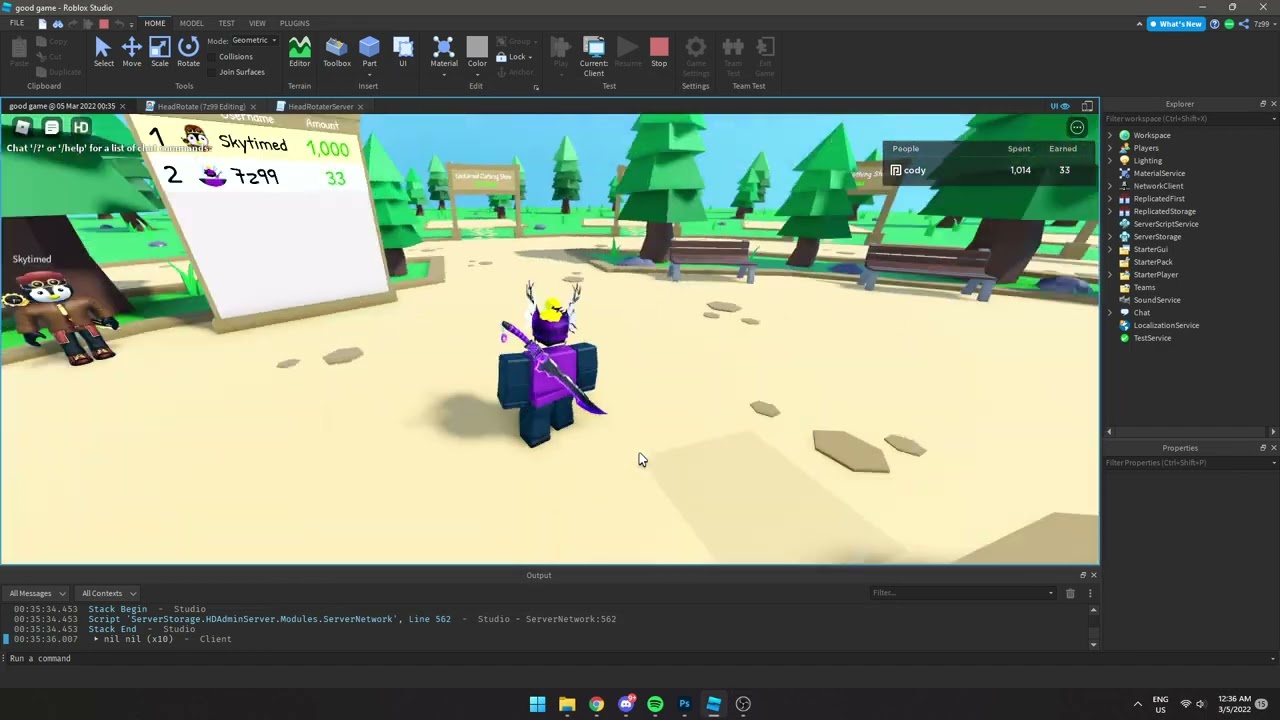Open Google Chrome from taskbar
Image resolution: width=1280 pixels, height=720 pixels.
coord(596,704)
